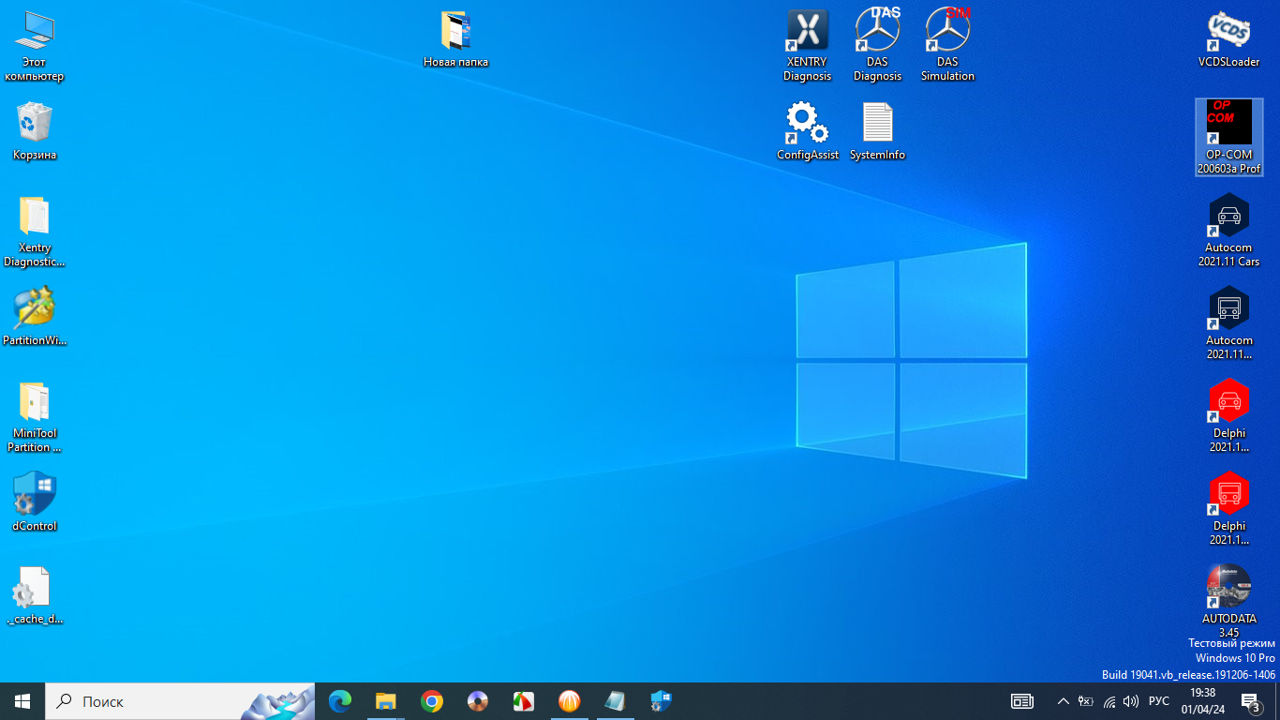Select the DAS Diagnosis desktop shortcut
1280x720 pixels.
coord(877,44)
